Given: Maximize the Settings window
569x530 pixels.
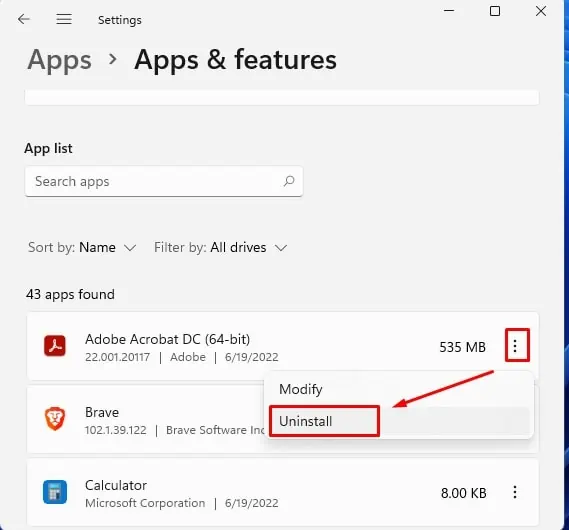Looking at the screenshot, I should 495,11.
